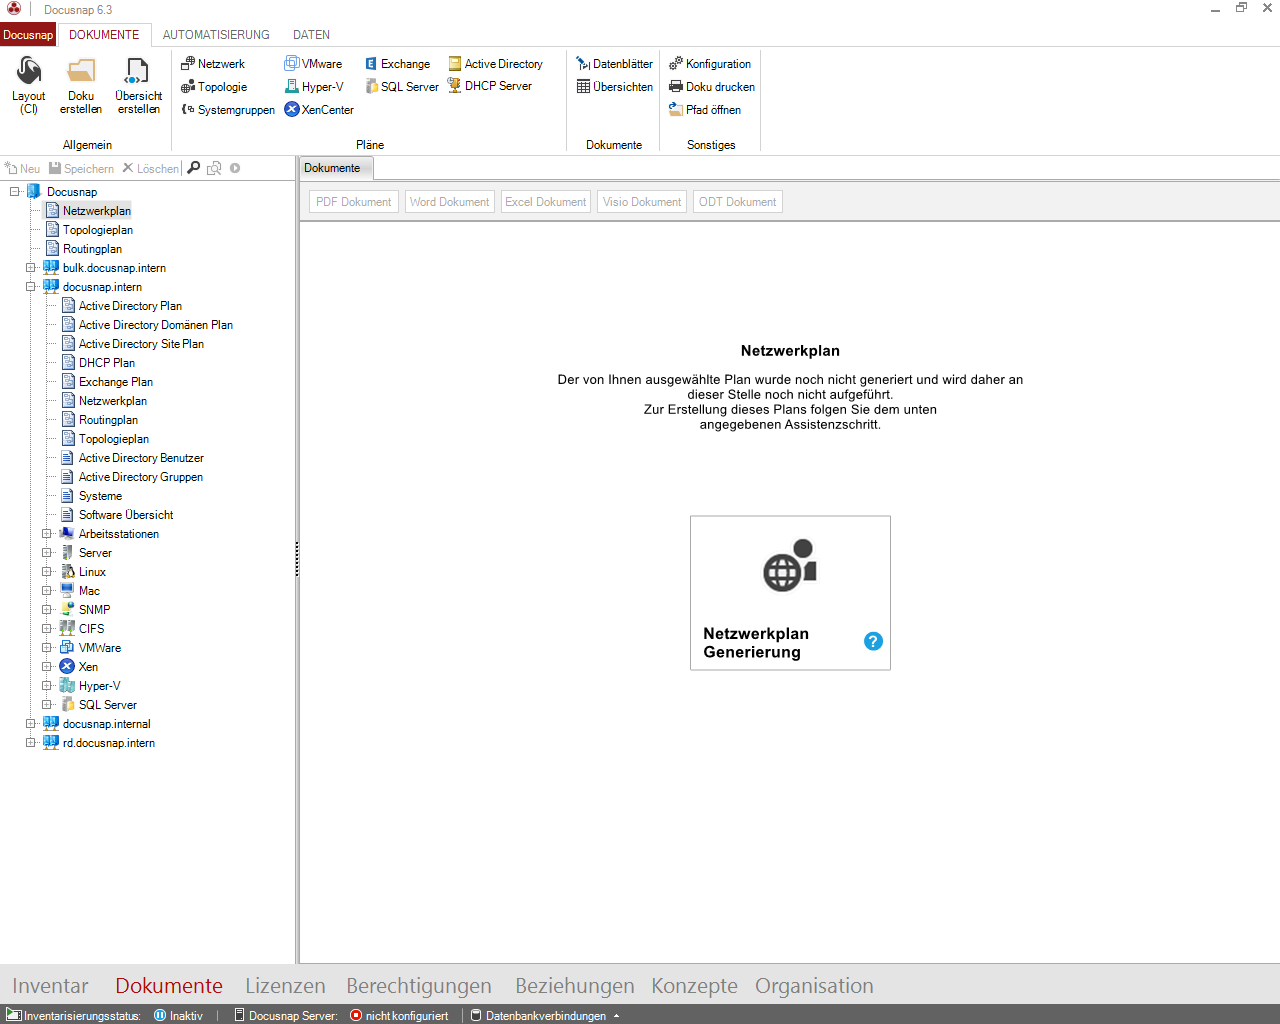Viewport: 1280px width, 1024px height.
Task: Open Konfiguration in Sonstiges group
Action: coord(710,63)
